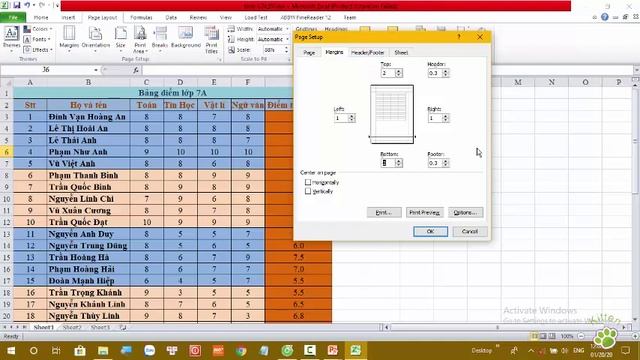Screen dimensions: 640x360
Task: Confirm dialog with OK button
Action: pyautogui.click(x=430, y=231)
